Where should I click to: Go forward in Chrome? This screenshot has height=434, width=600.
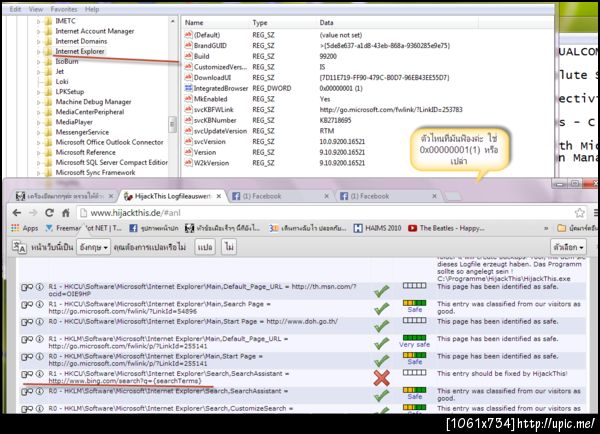point(33,213)
